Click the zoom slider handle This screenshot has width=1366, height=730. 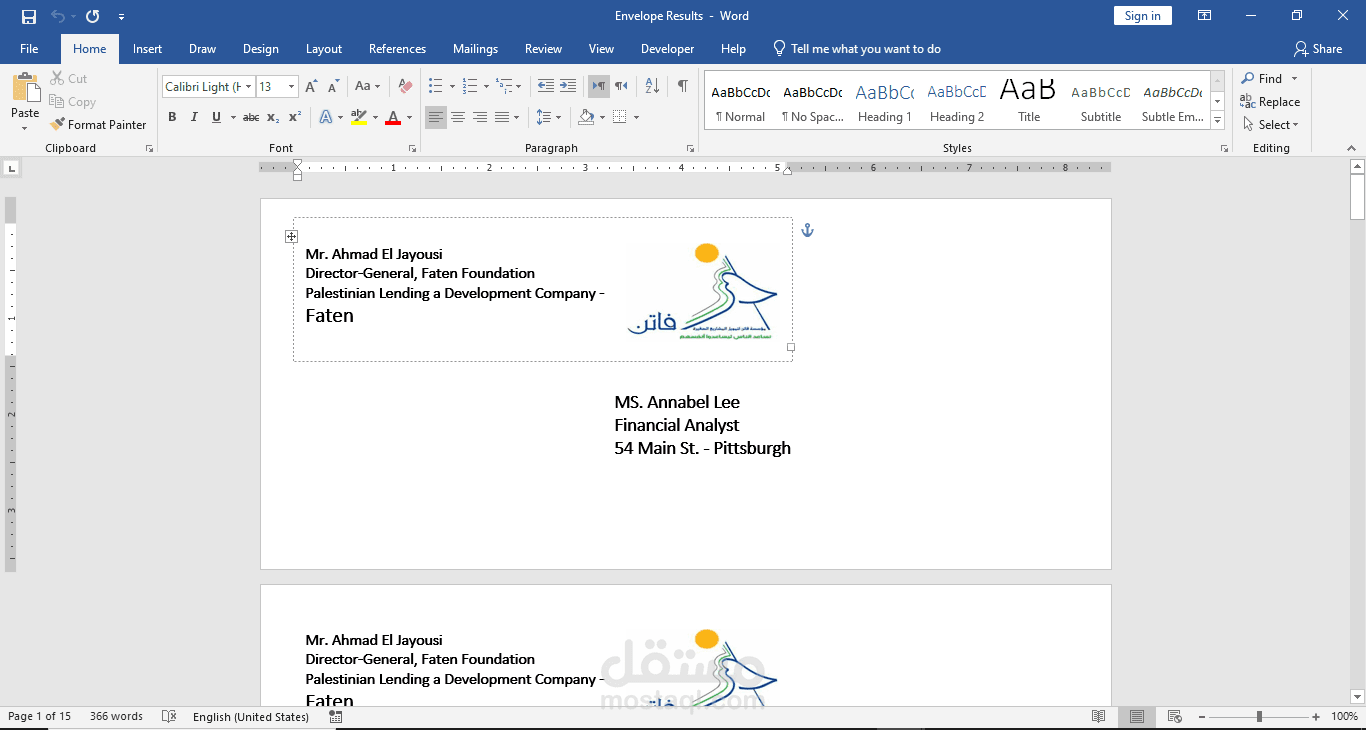[x=1259, y=717]
